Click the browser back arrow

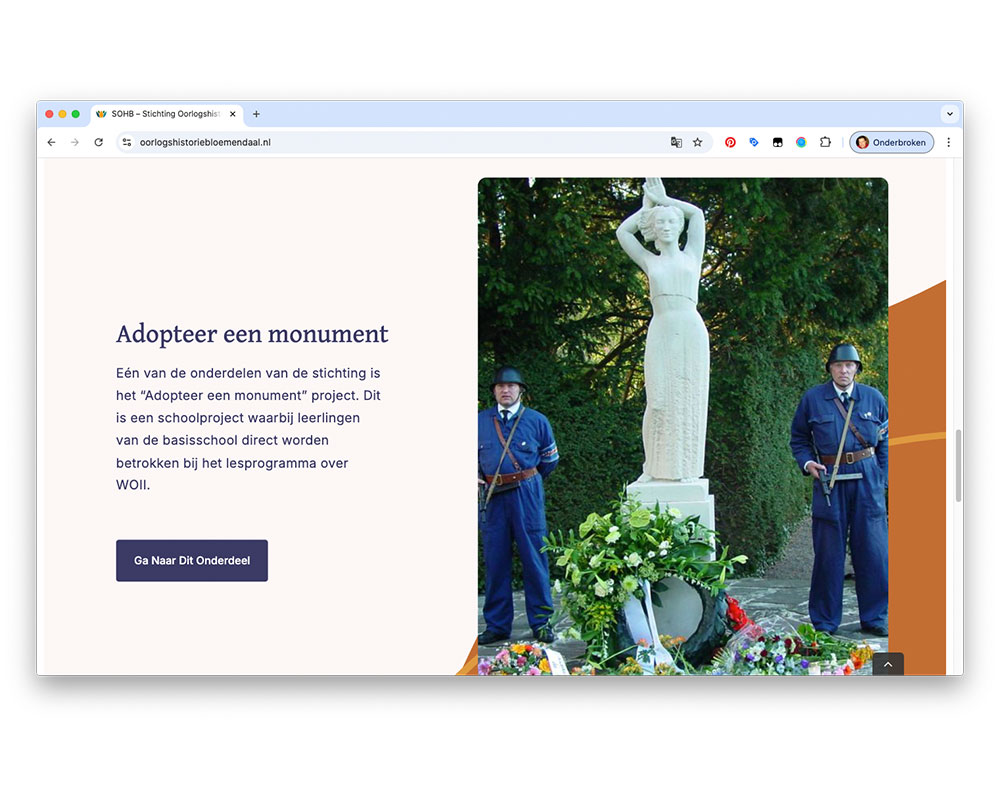coord(52,142)
